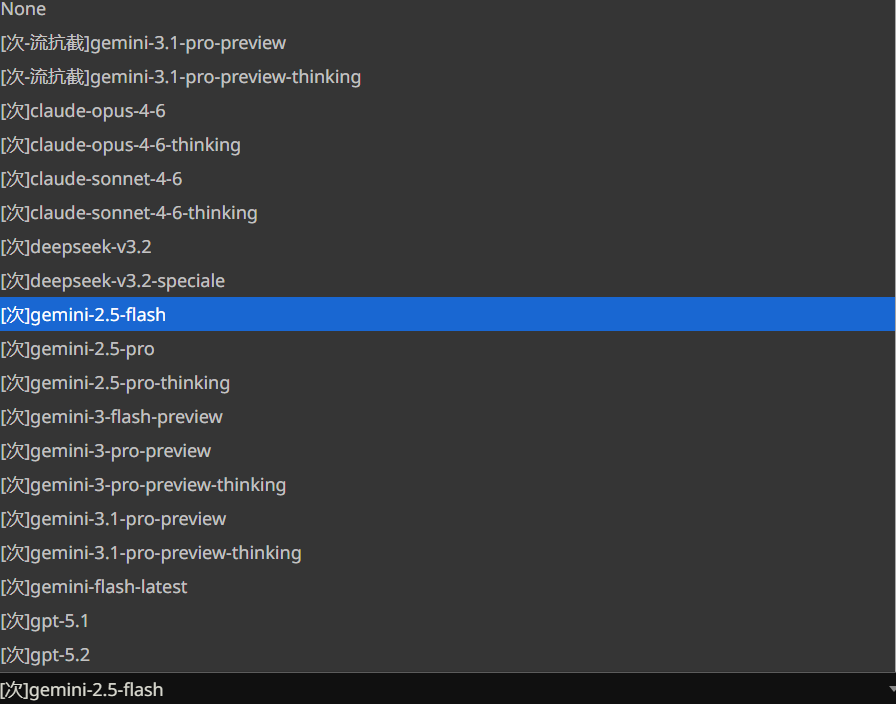The width and height of the screenshot is (896, 704).
Task: Pick [次]claude-opus-4-6 from the list
Action: coord(83,111)
